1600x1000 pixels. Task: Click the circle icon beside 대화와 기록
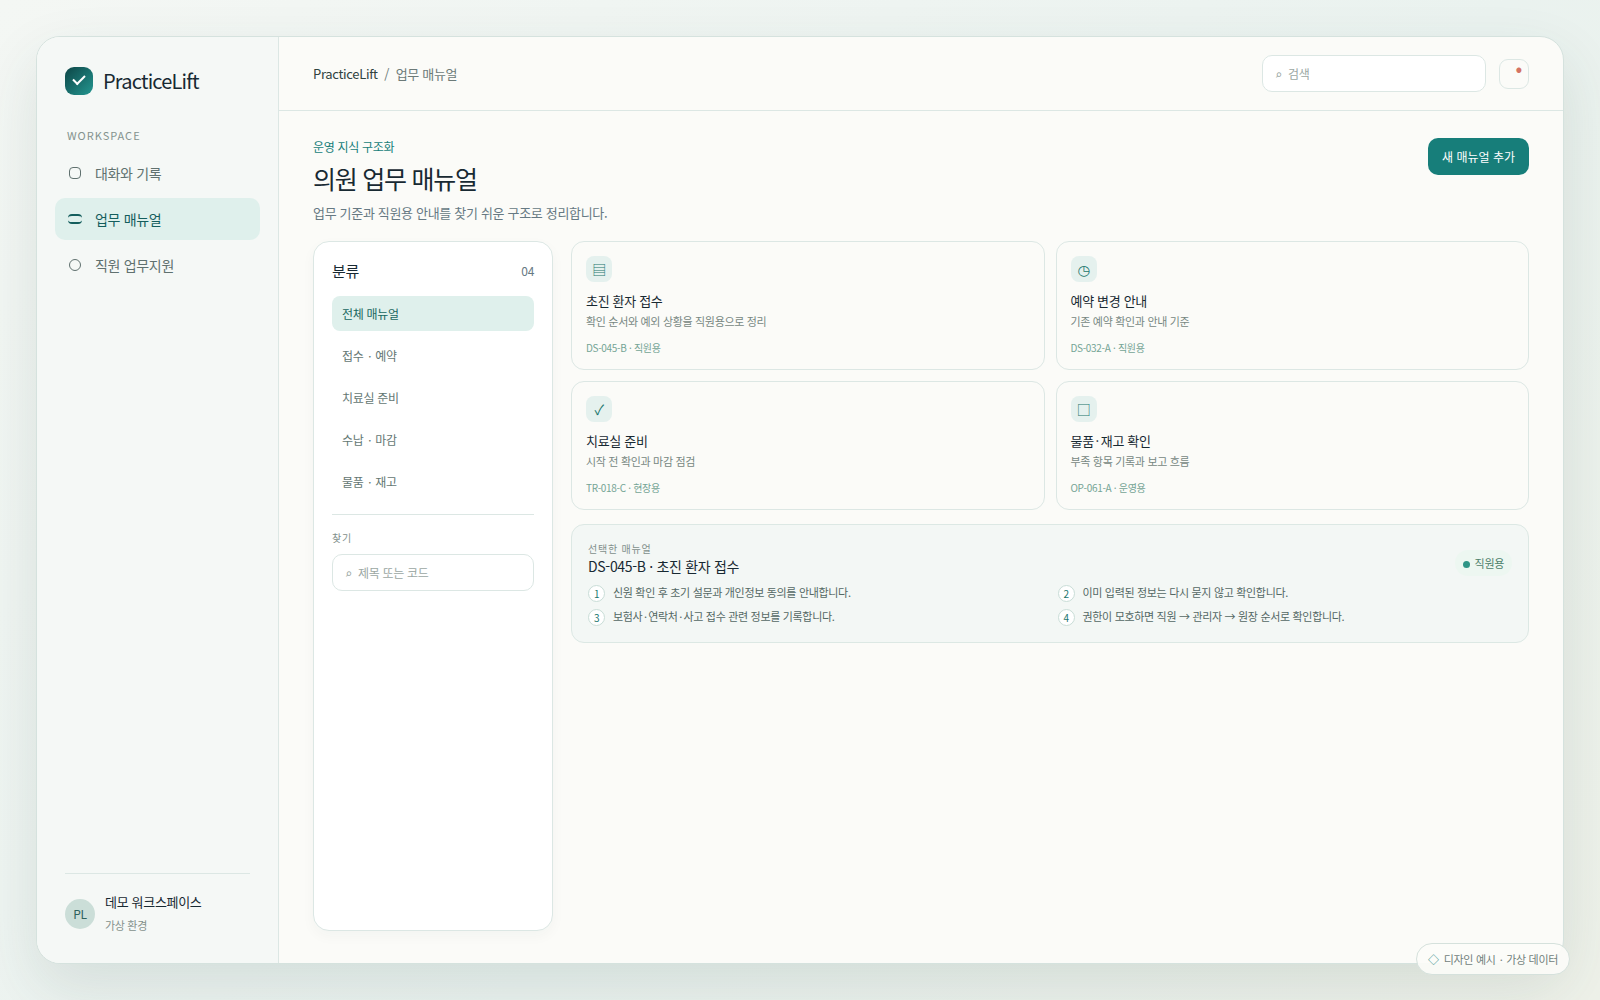coord(75,173)
